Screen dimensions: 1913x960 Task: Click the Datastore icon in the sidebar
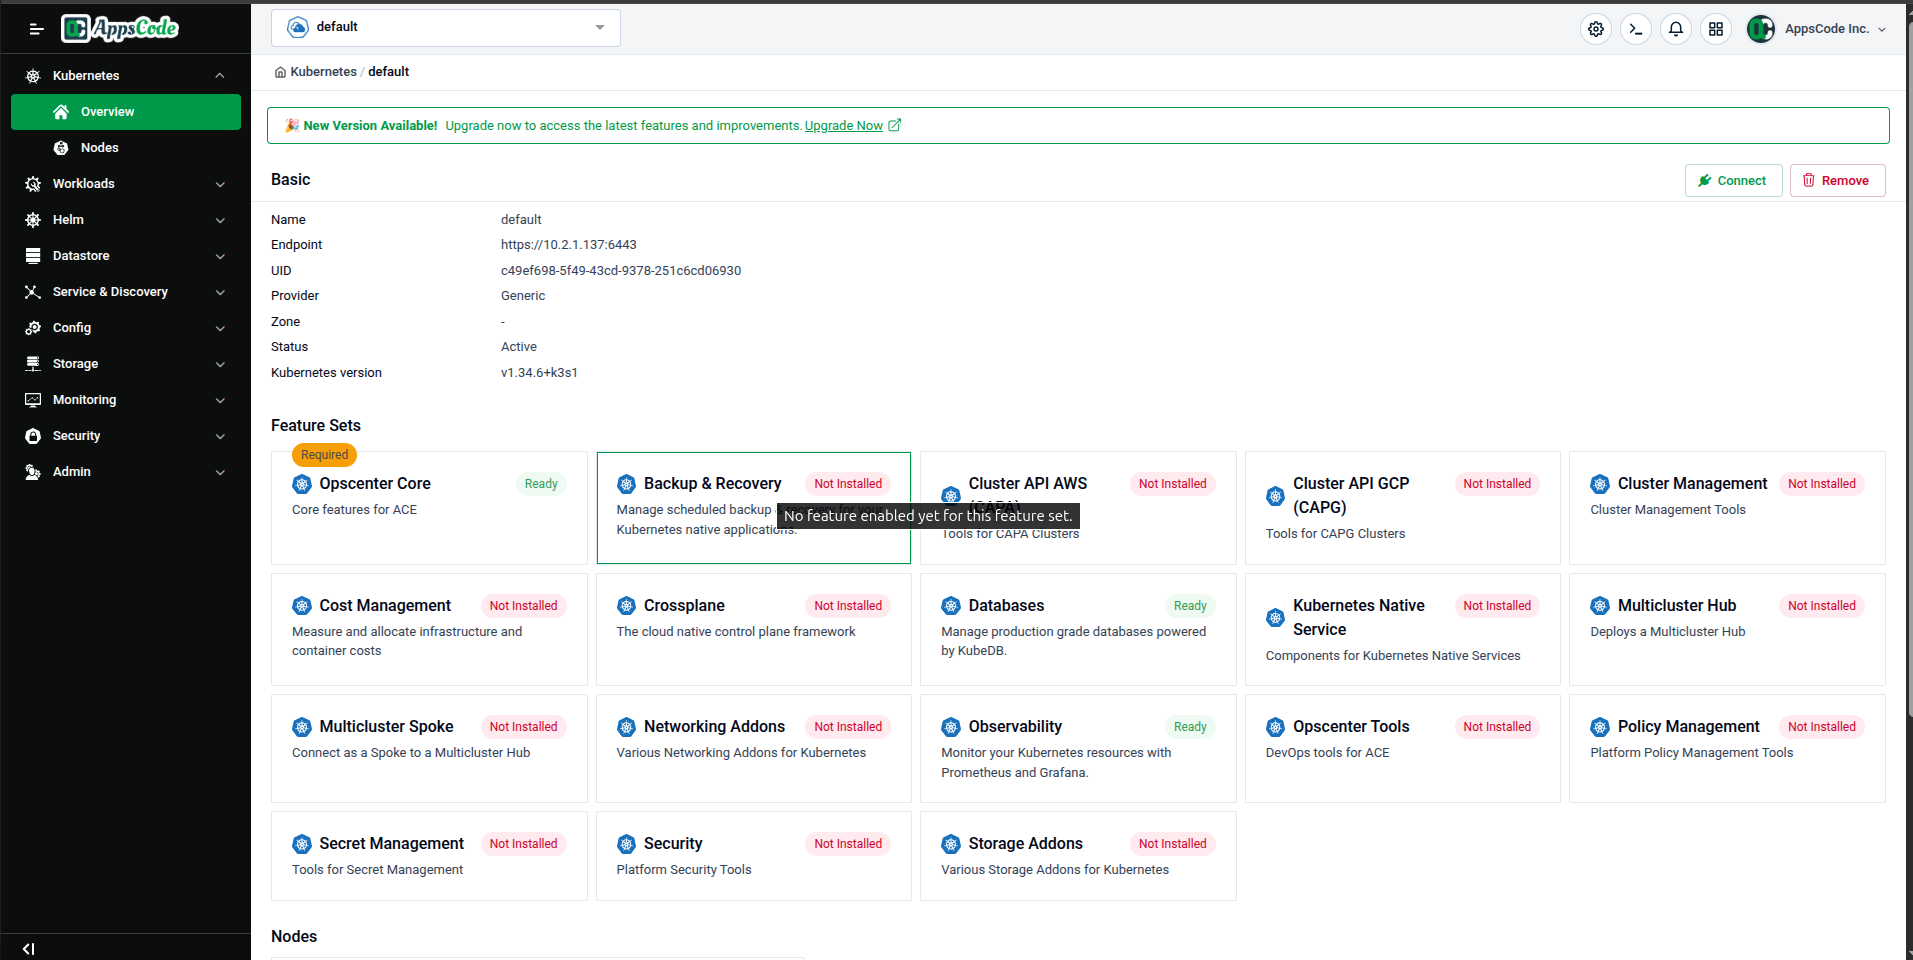point(33,255)
